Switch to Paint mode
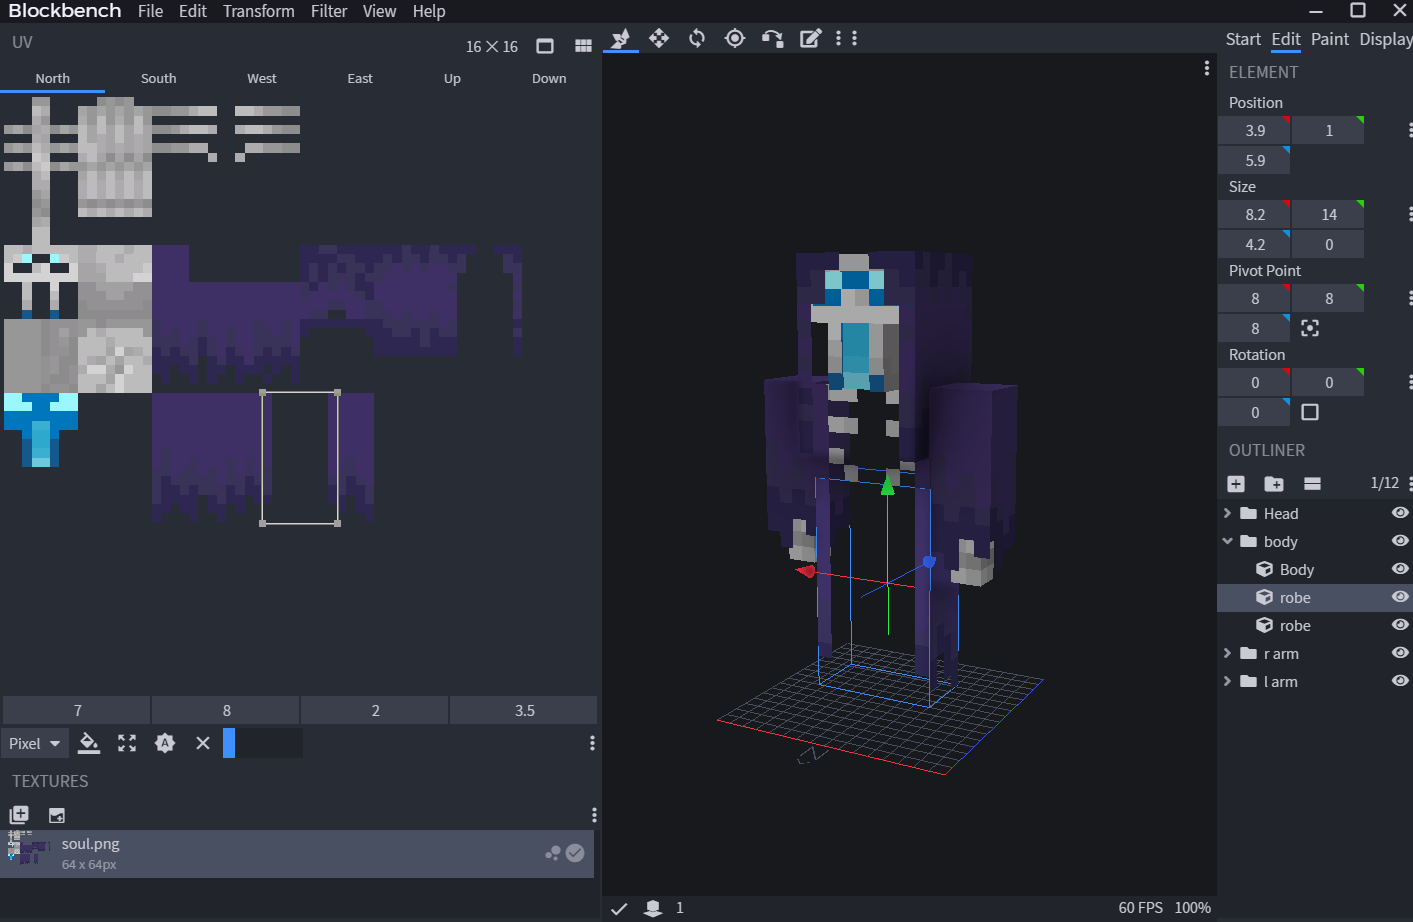 point(1329,39)
